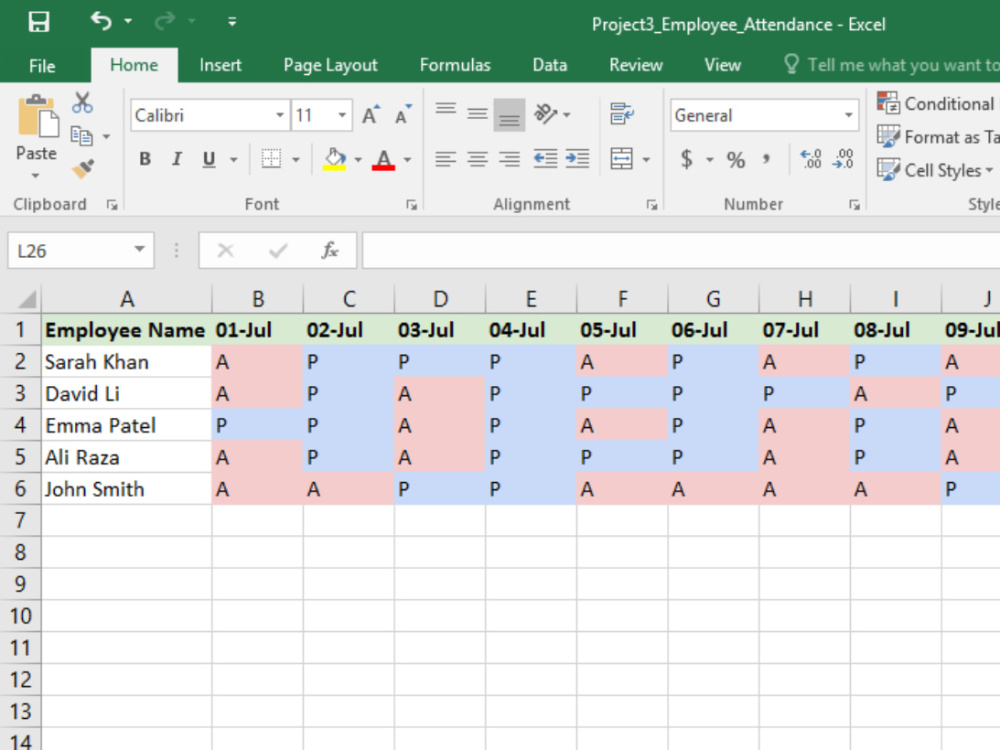
Task: Click the Select All corner triangle
Action: (26, 299)
